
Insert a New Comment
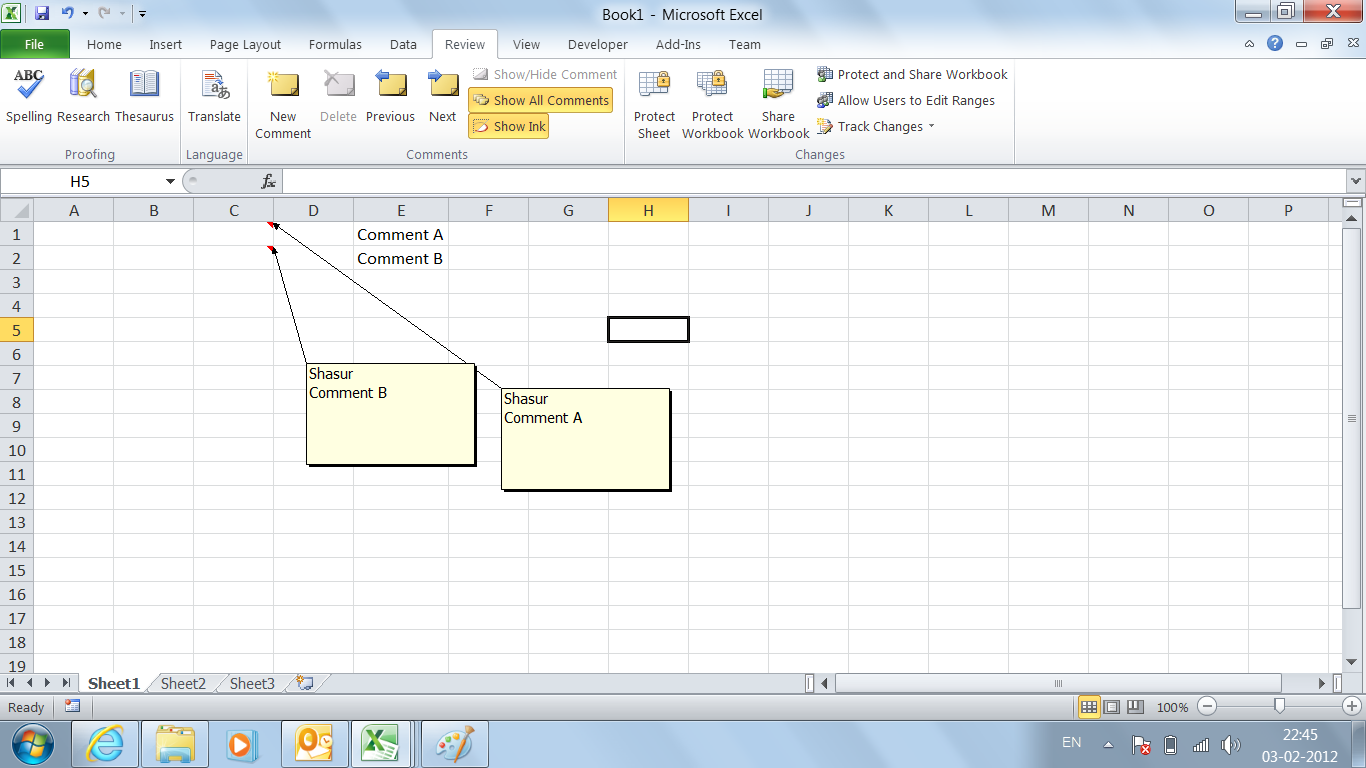tap(282, 100)
